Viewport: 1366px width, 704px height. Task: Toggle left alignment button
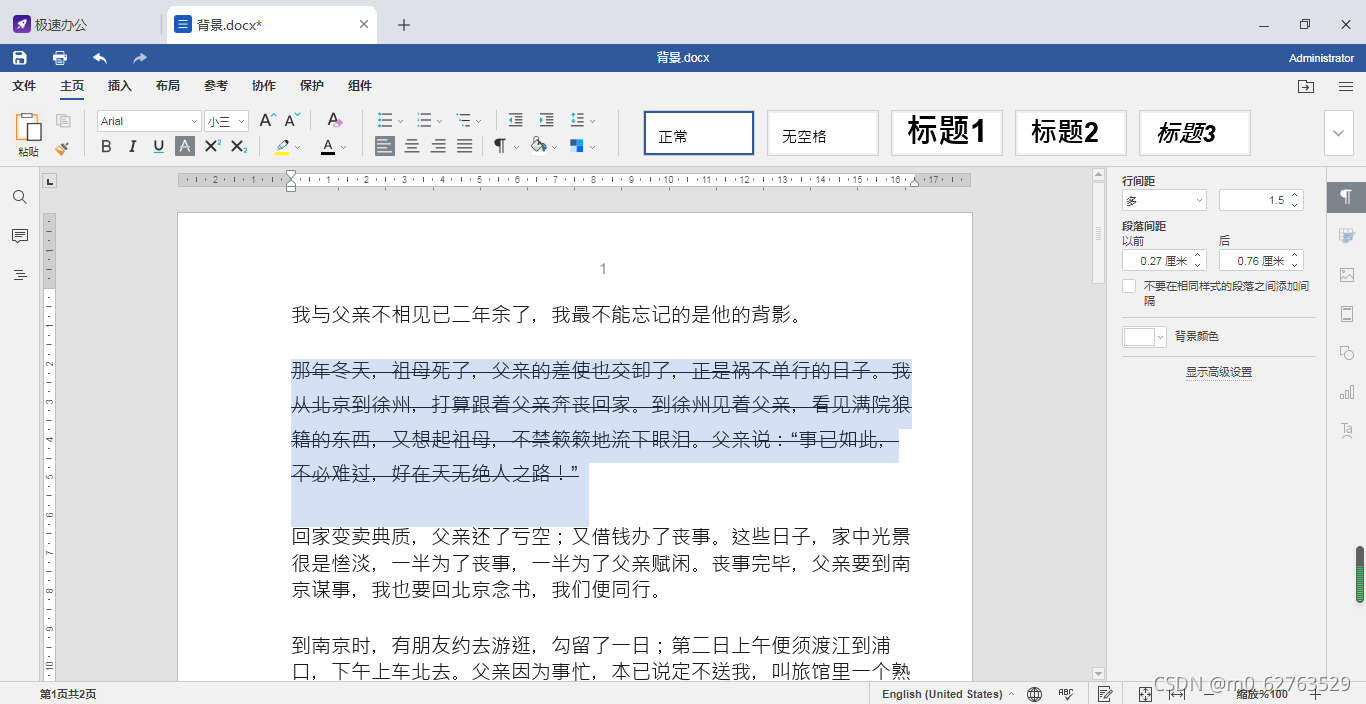(x=385, y=146)
